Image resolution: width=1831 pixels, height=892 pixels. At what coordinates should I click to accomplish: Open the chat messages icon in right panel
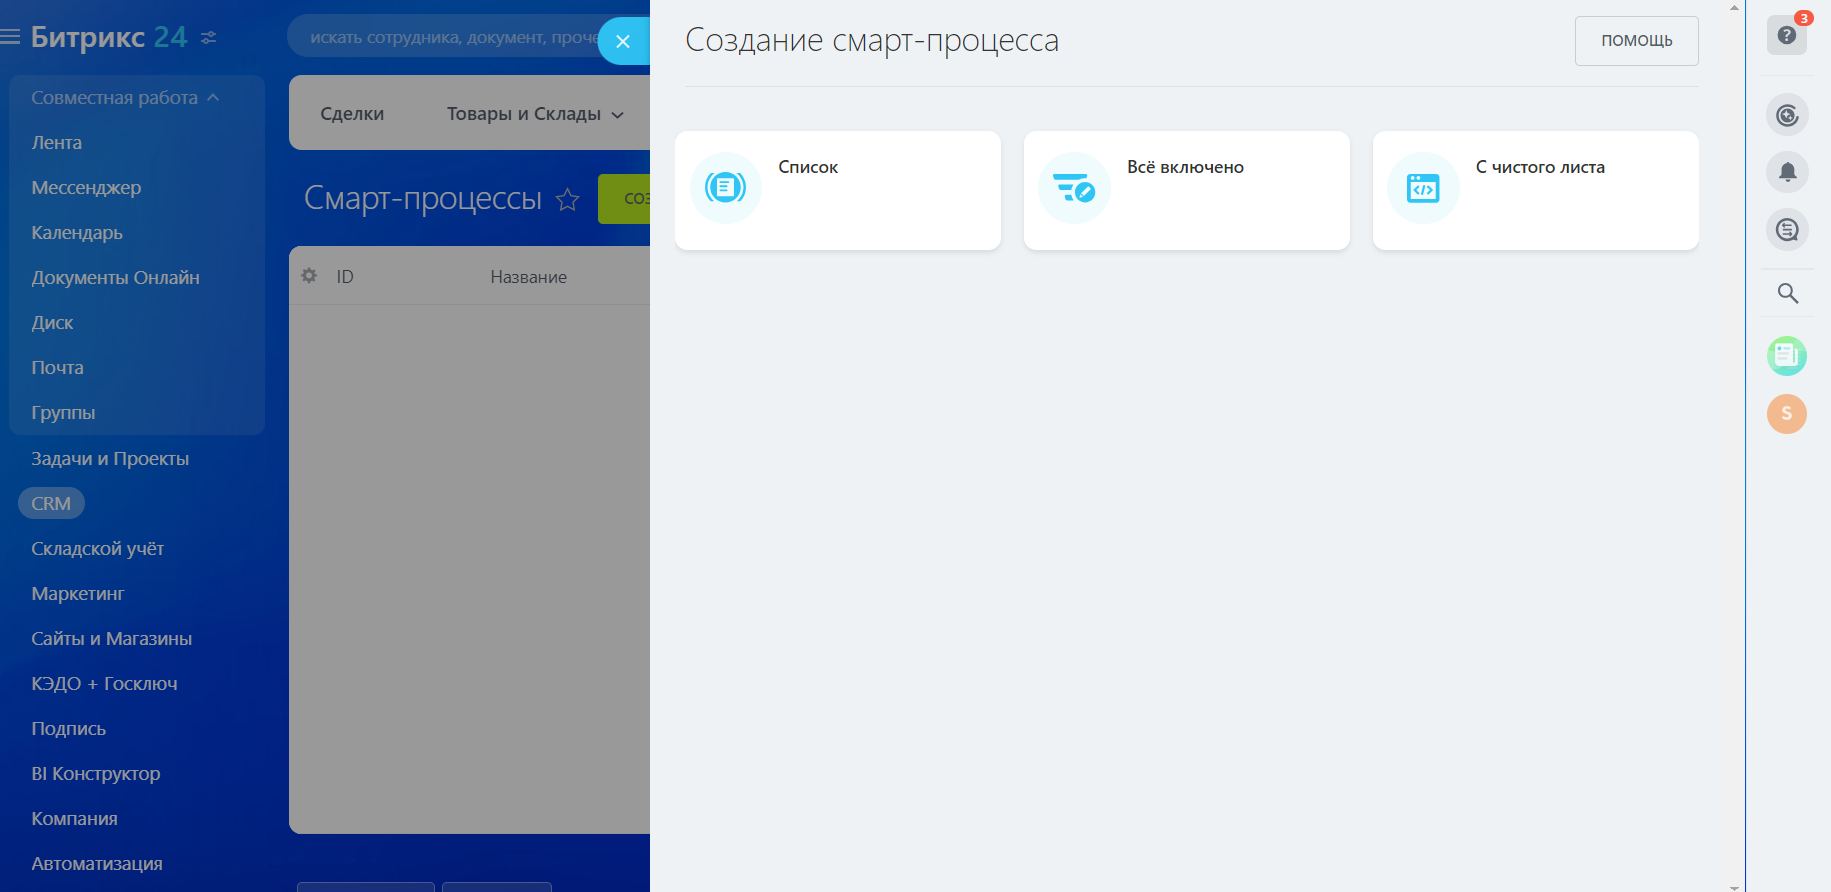click(1787, 230)
